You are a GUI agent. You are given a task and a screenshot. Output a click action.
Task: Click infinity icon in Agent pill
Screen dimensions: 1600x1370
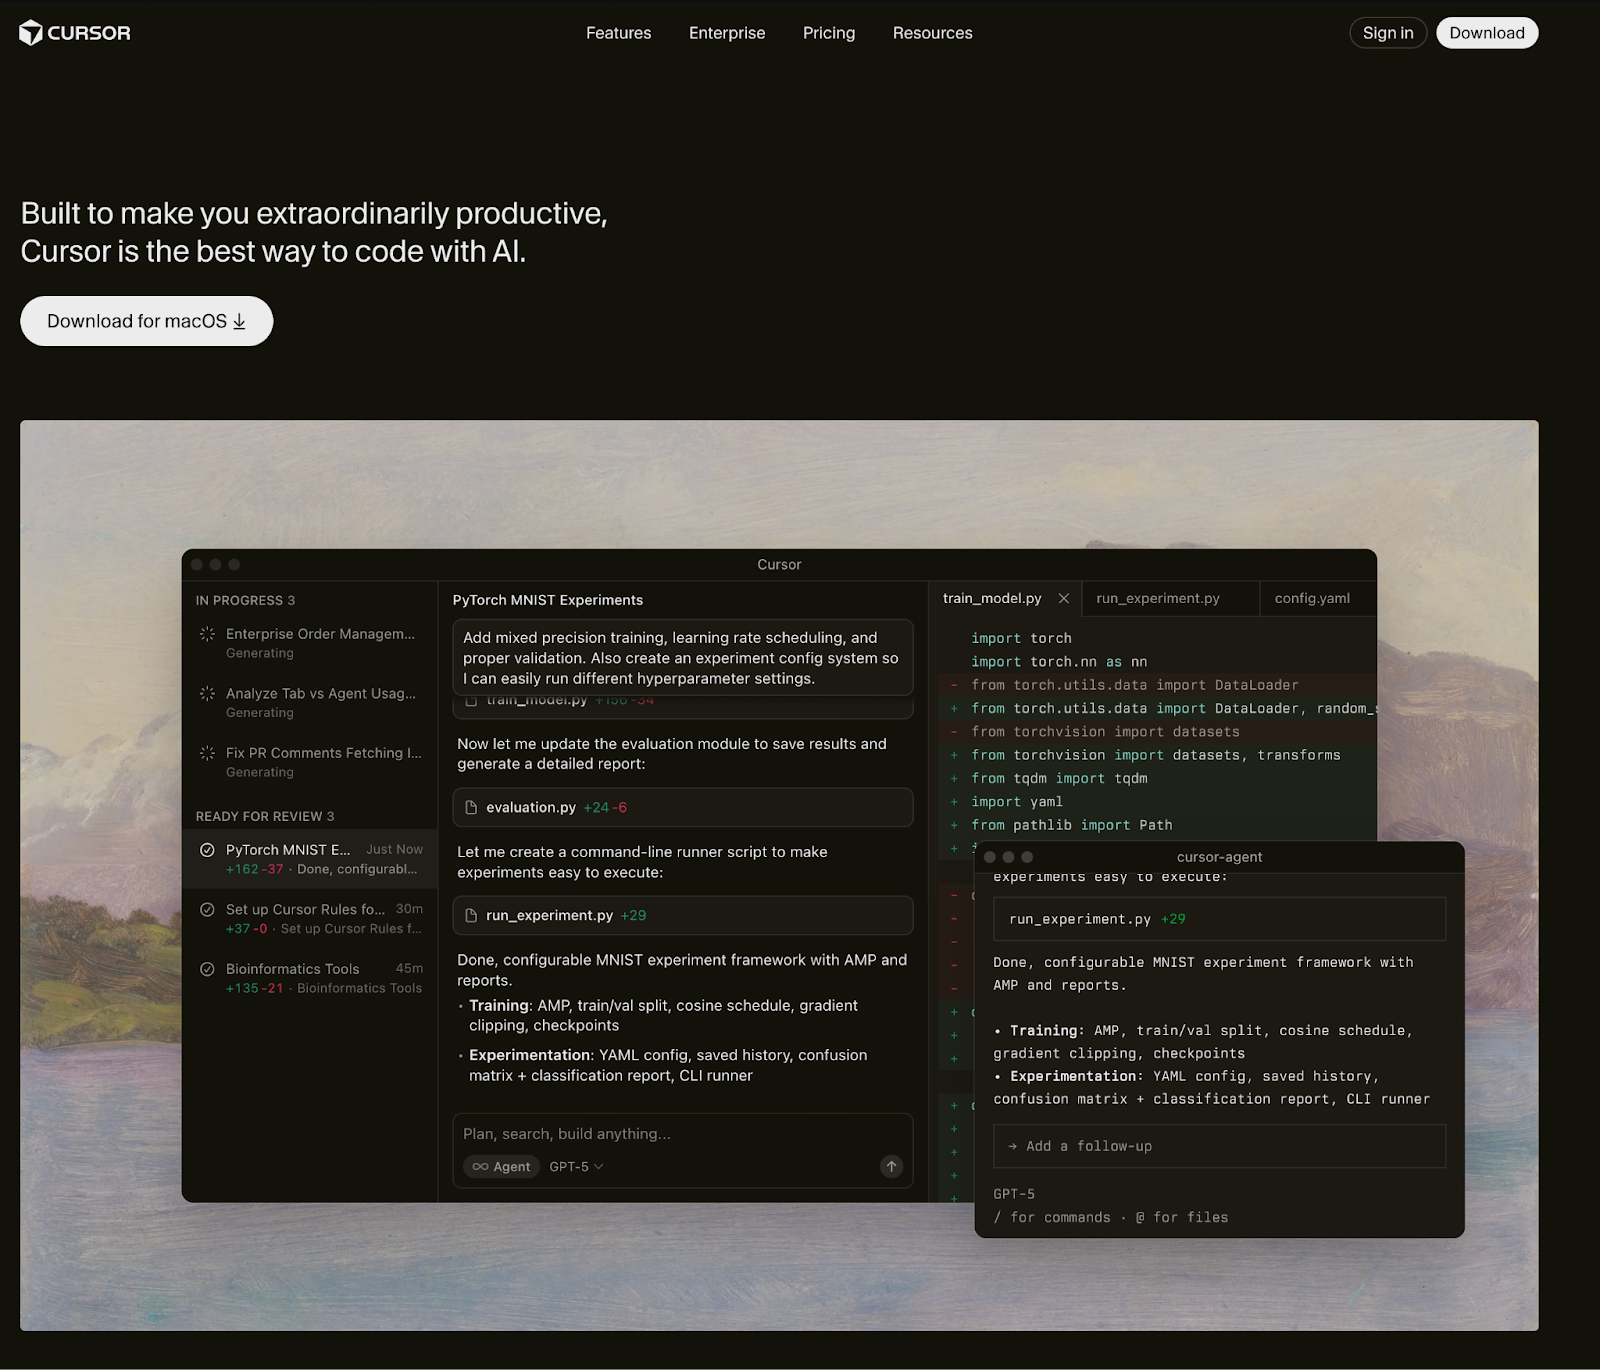(481, 1166)
